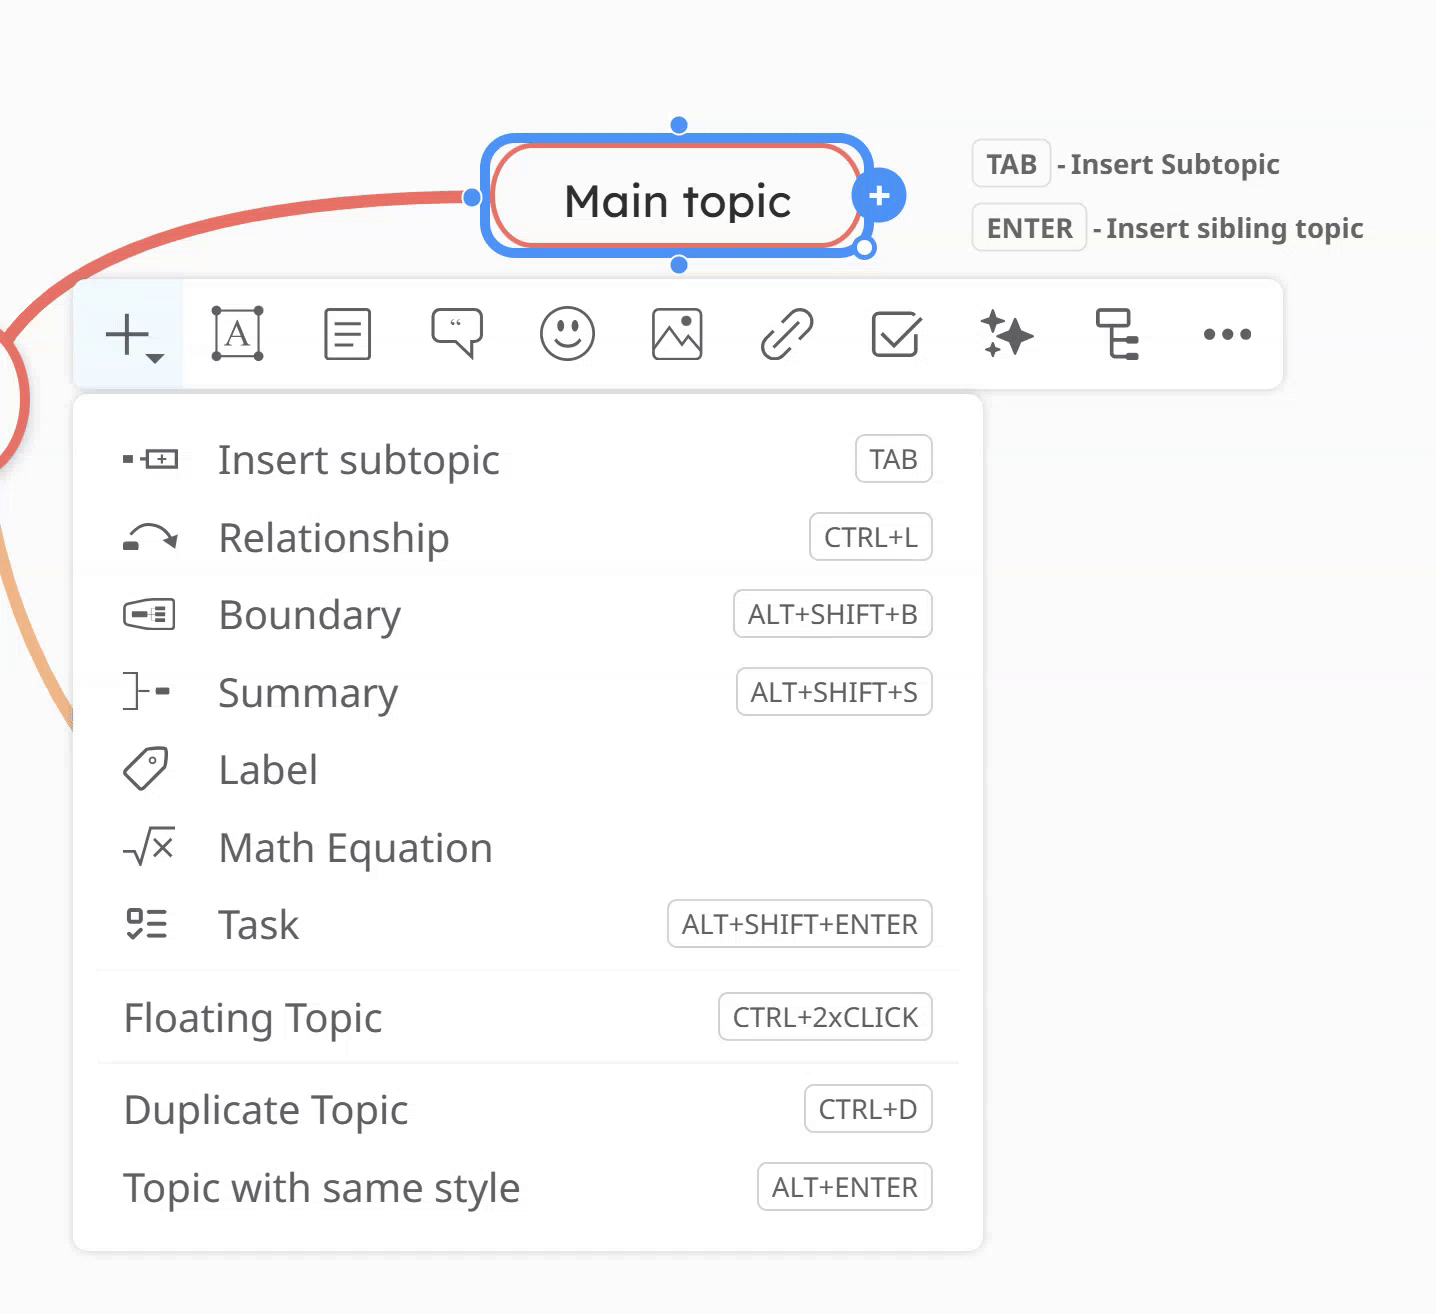Select Insert subtopic from menu
This screenshot has height=1314, width=1436.
[358, 460]
